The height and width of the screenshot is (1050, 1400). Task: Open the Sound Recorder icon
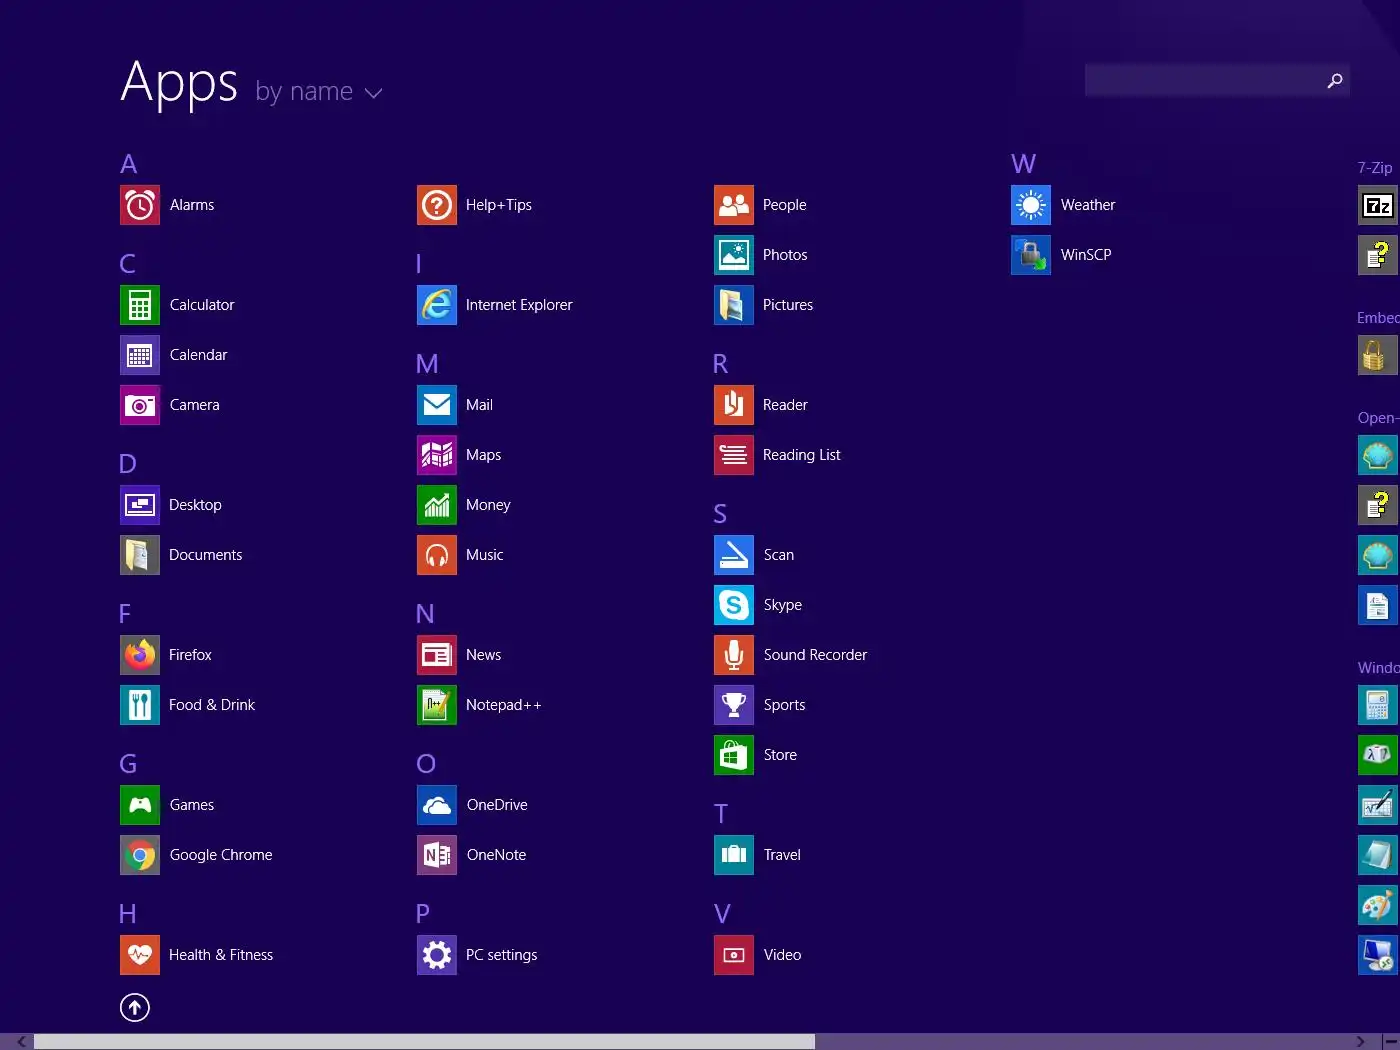click(734, 655)
